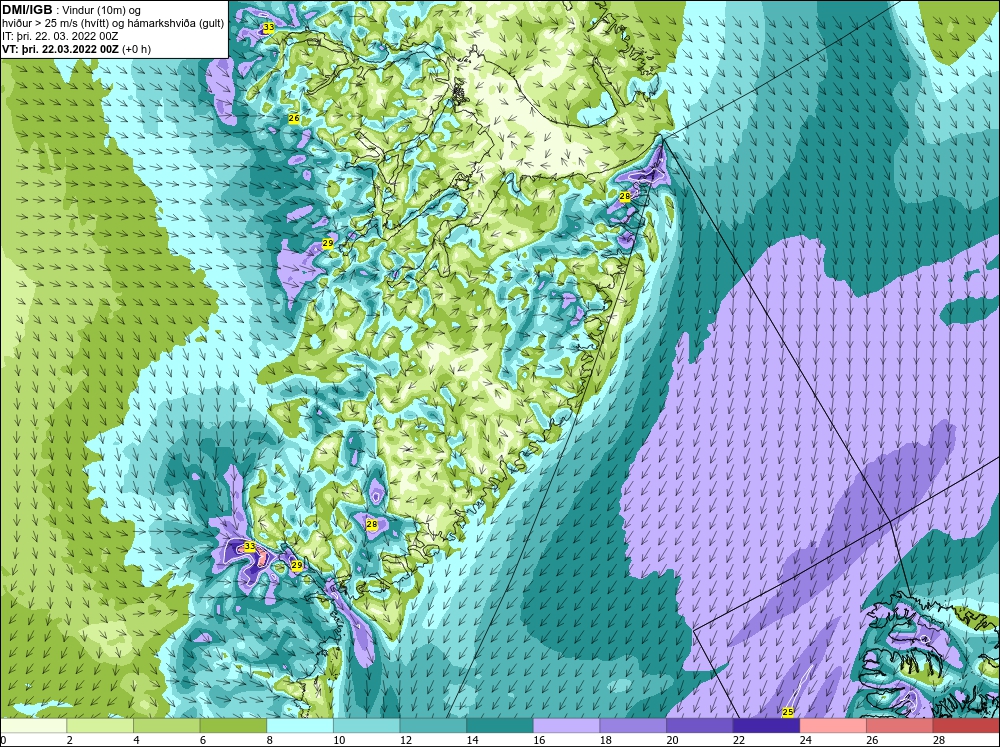1000x747 pixels.
Task: Pick the 4–6 m/s green swatch
Action: pyautogui.click(x=166, y=726)
